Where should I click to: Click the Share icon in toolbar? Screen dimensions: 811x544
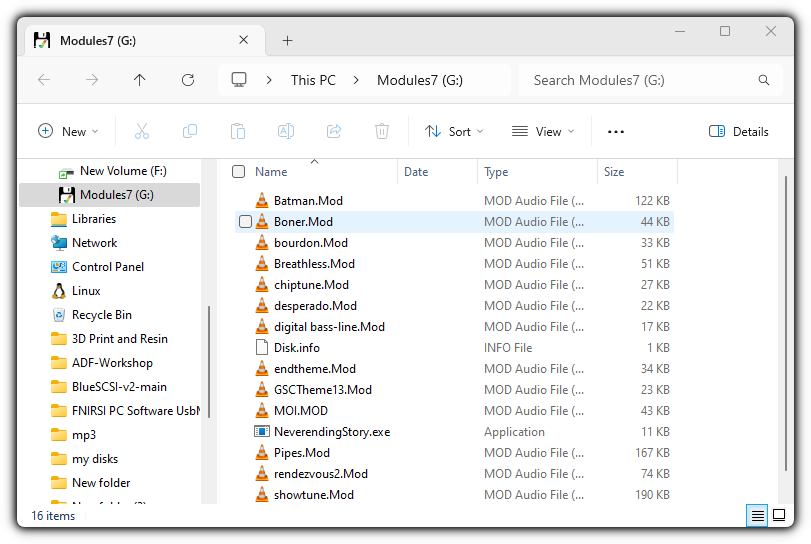[334, 131]
